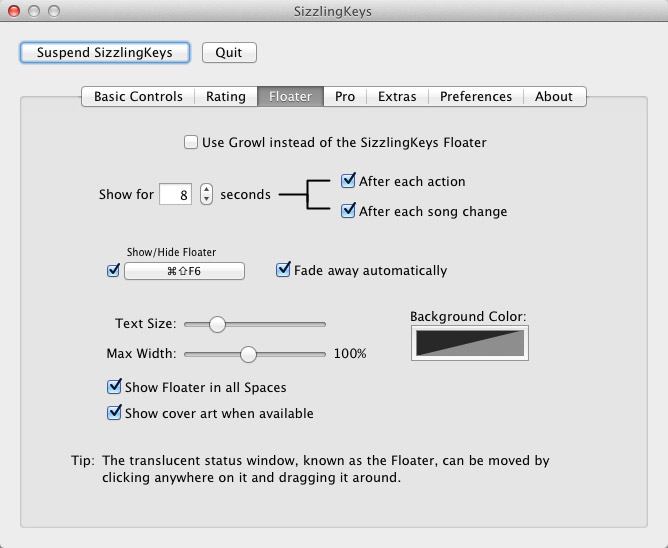Switch to the Preferences tab

coord(476,96)
